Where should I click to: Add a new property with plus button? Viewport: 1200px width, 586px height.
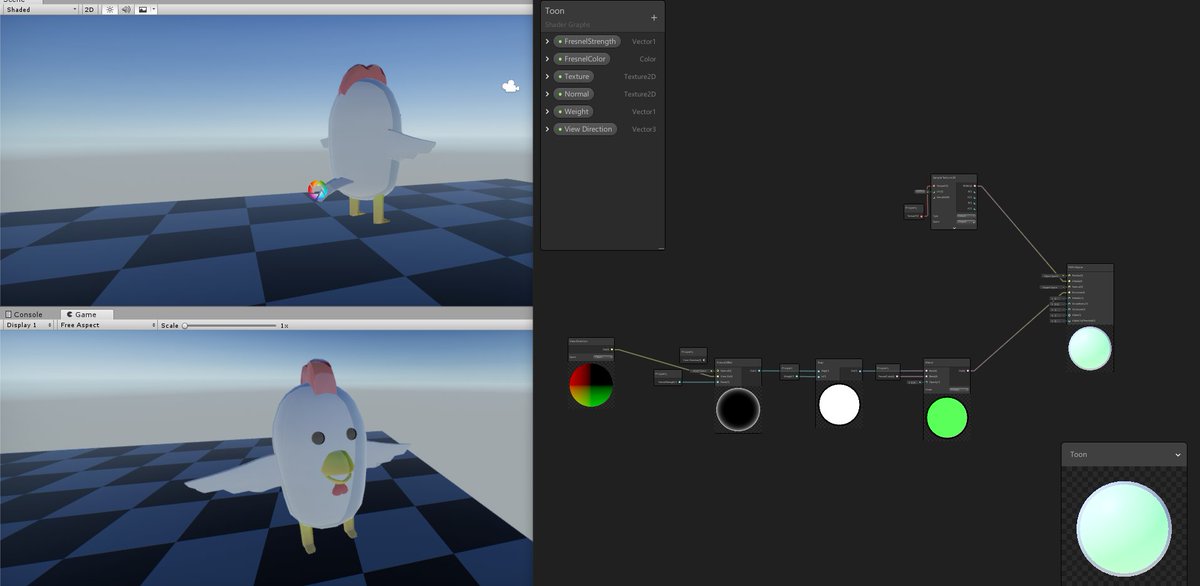pos(654,17)
